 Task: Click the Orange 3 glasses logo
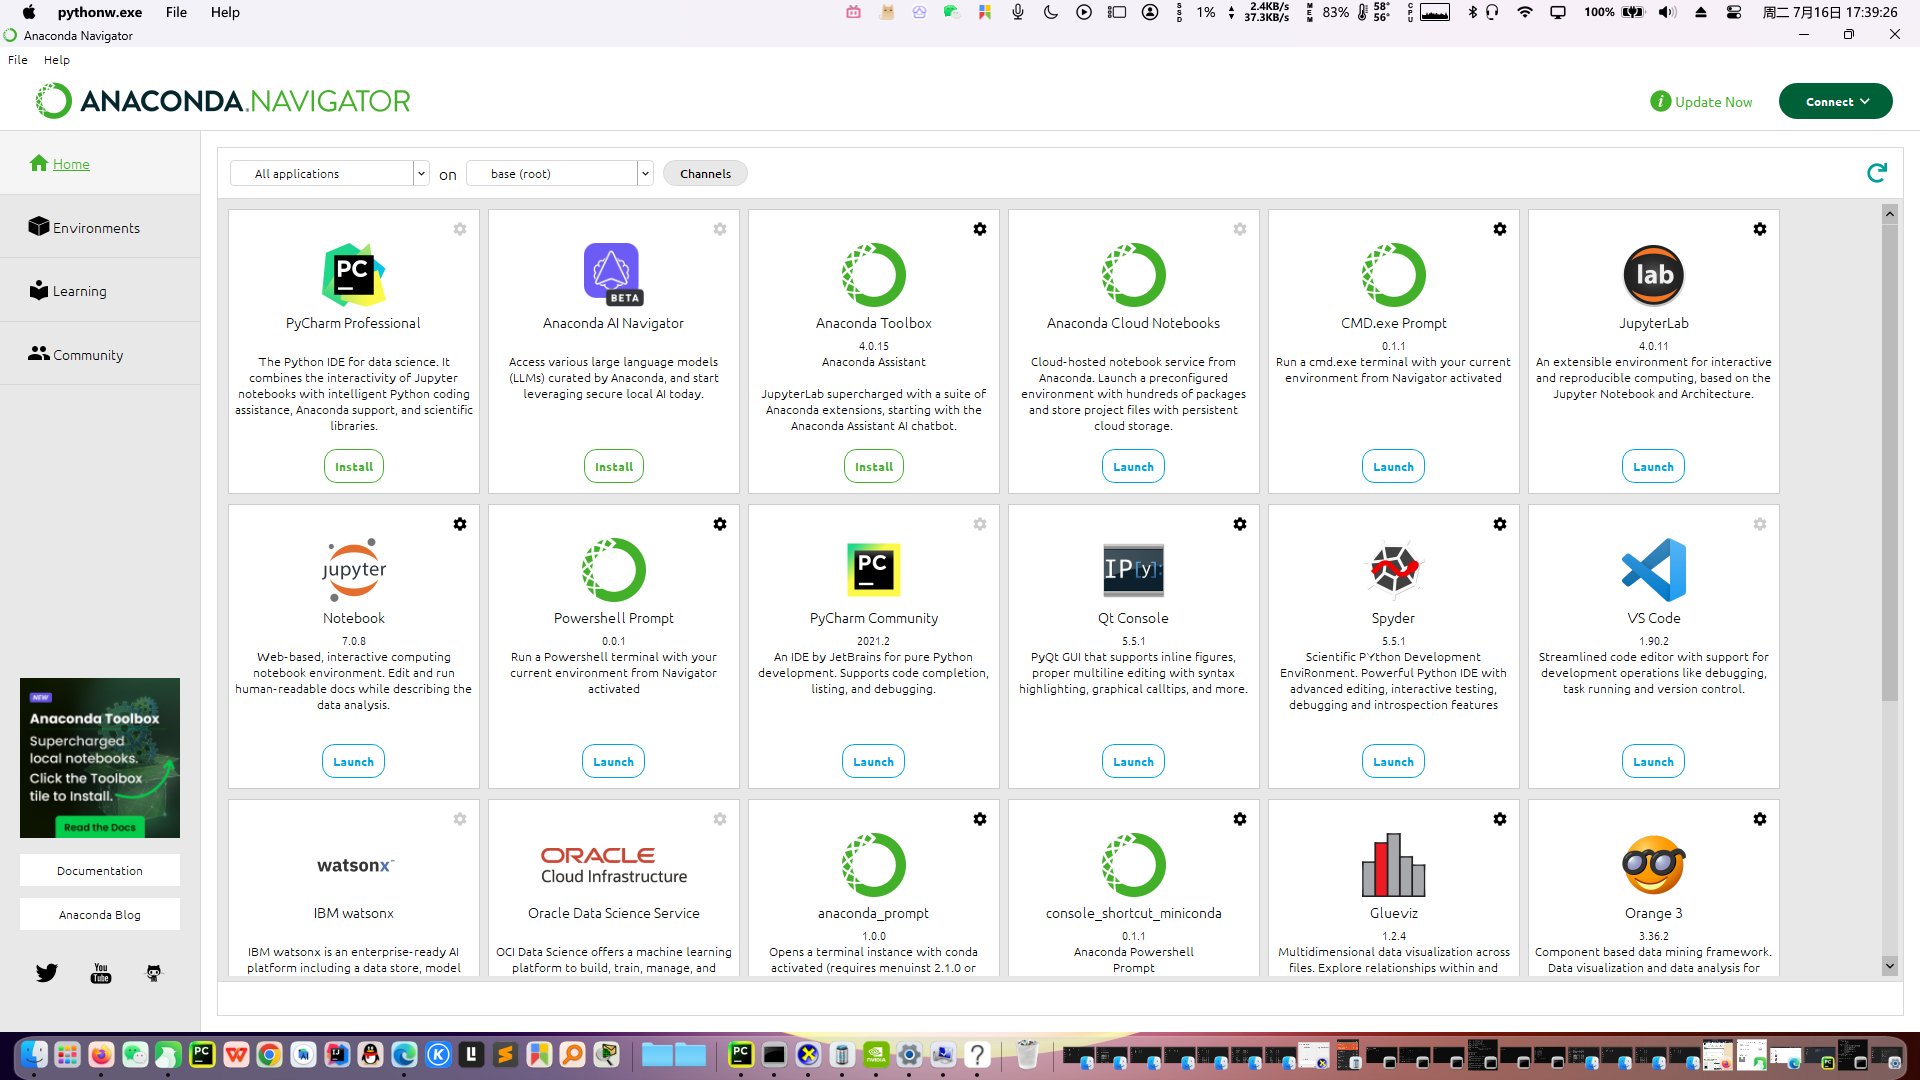pos(1654,865)
